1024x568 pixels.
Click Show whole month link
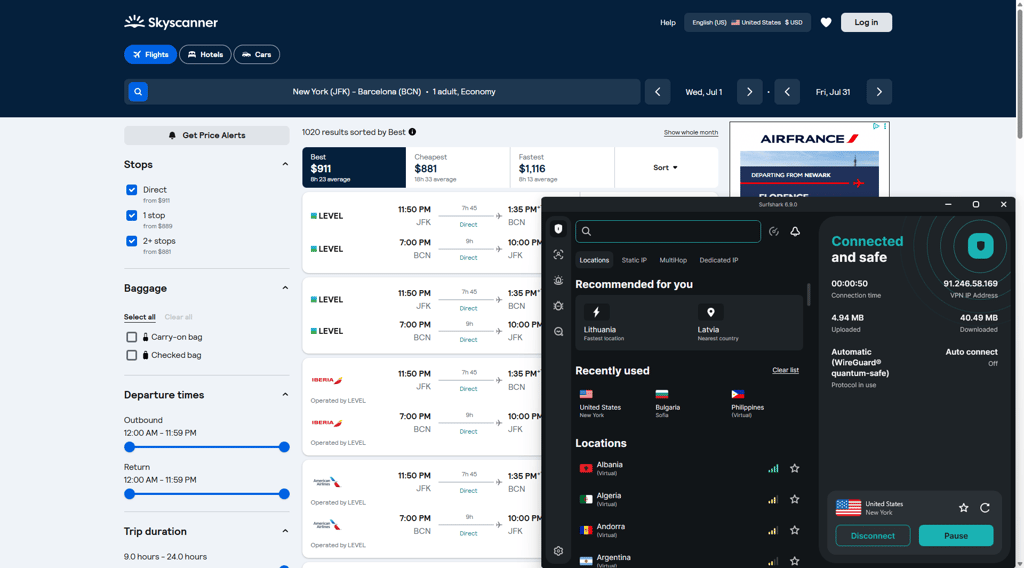(x=691, y=133)
